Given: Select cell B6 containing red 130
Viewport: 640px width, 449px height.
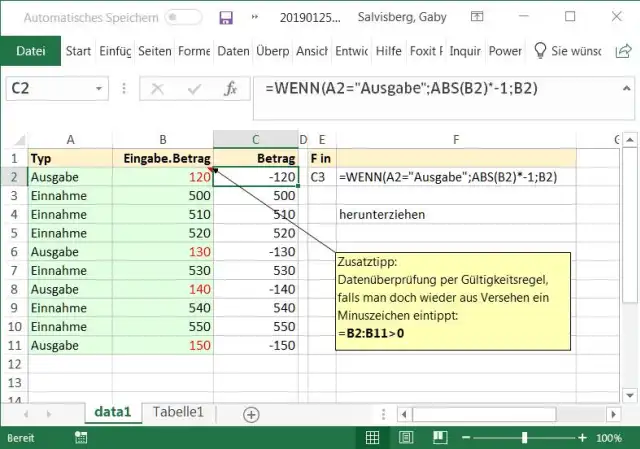Looking at the screenshot, I should (162, 252).
